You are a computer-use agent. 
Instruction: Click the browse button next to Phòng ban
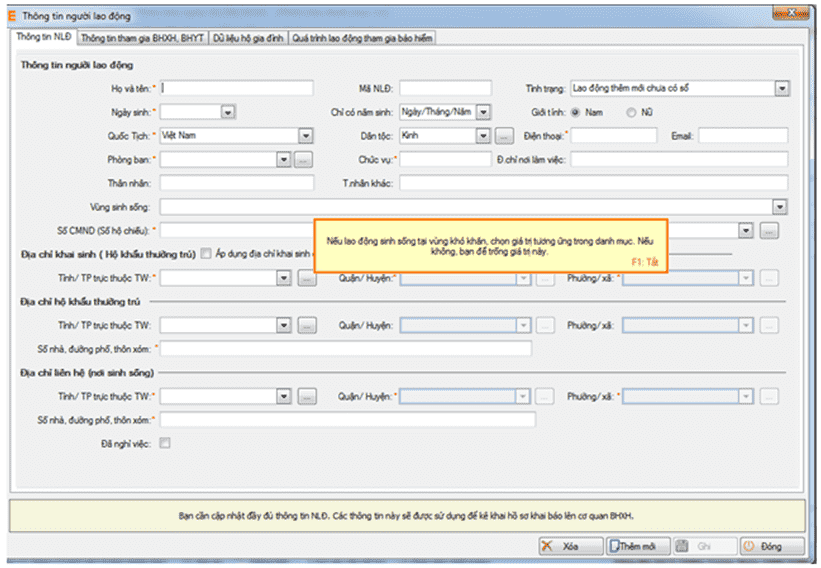(305, 159)
